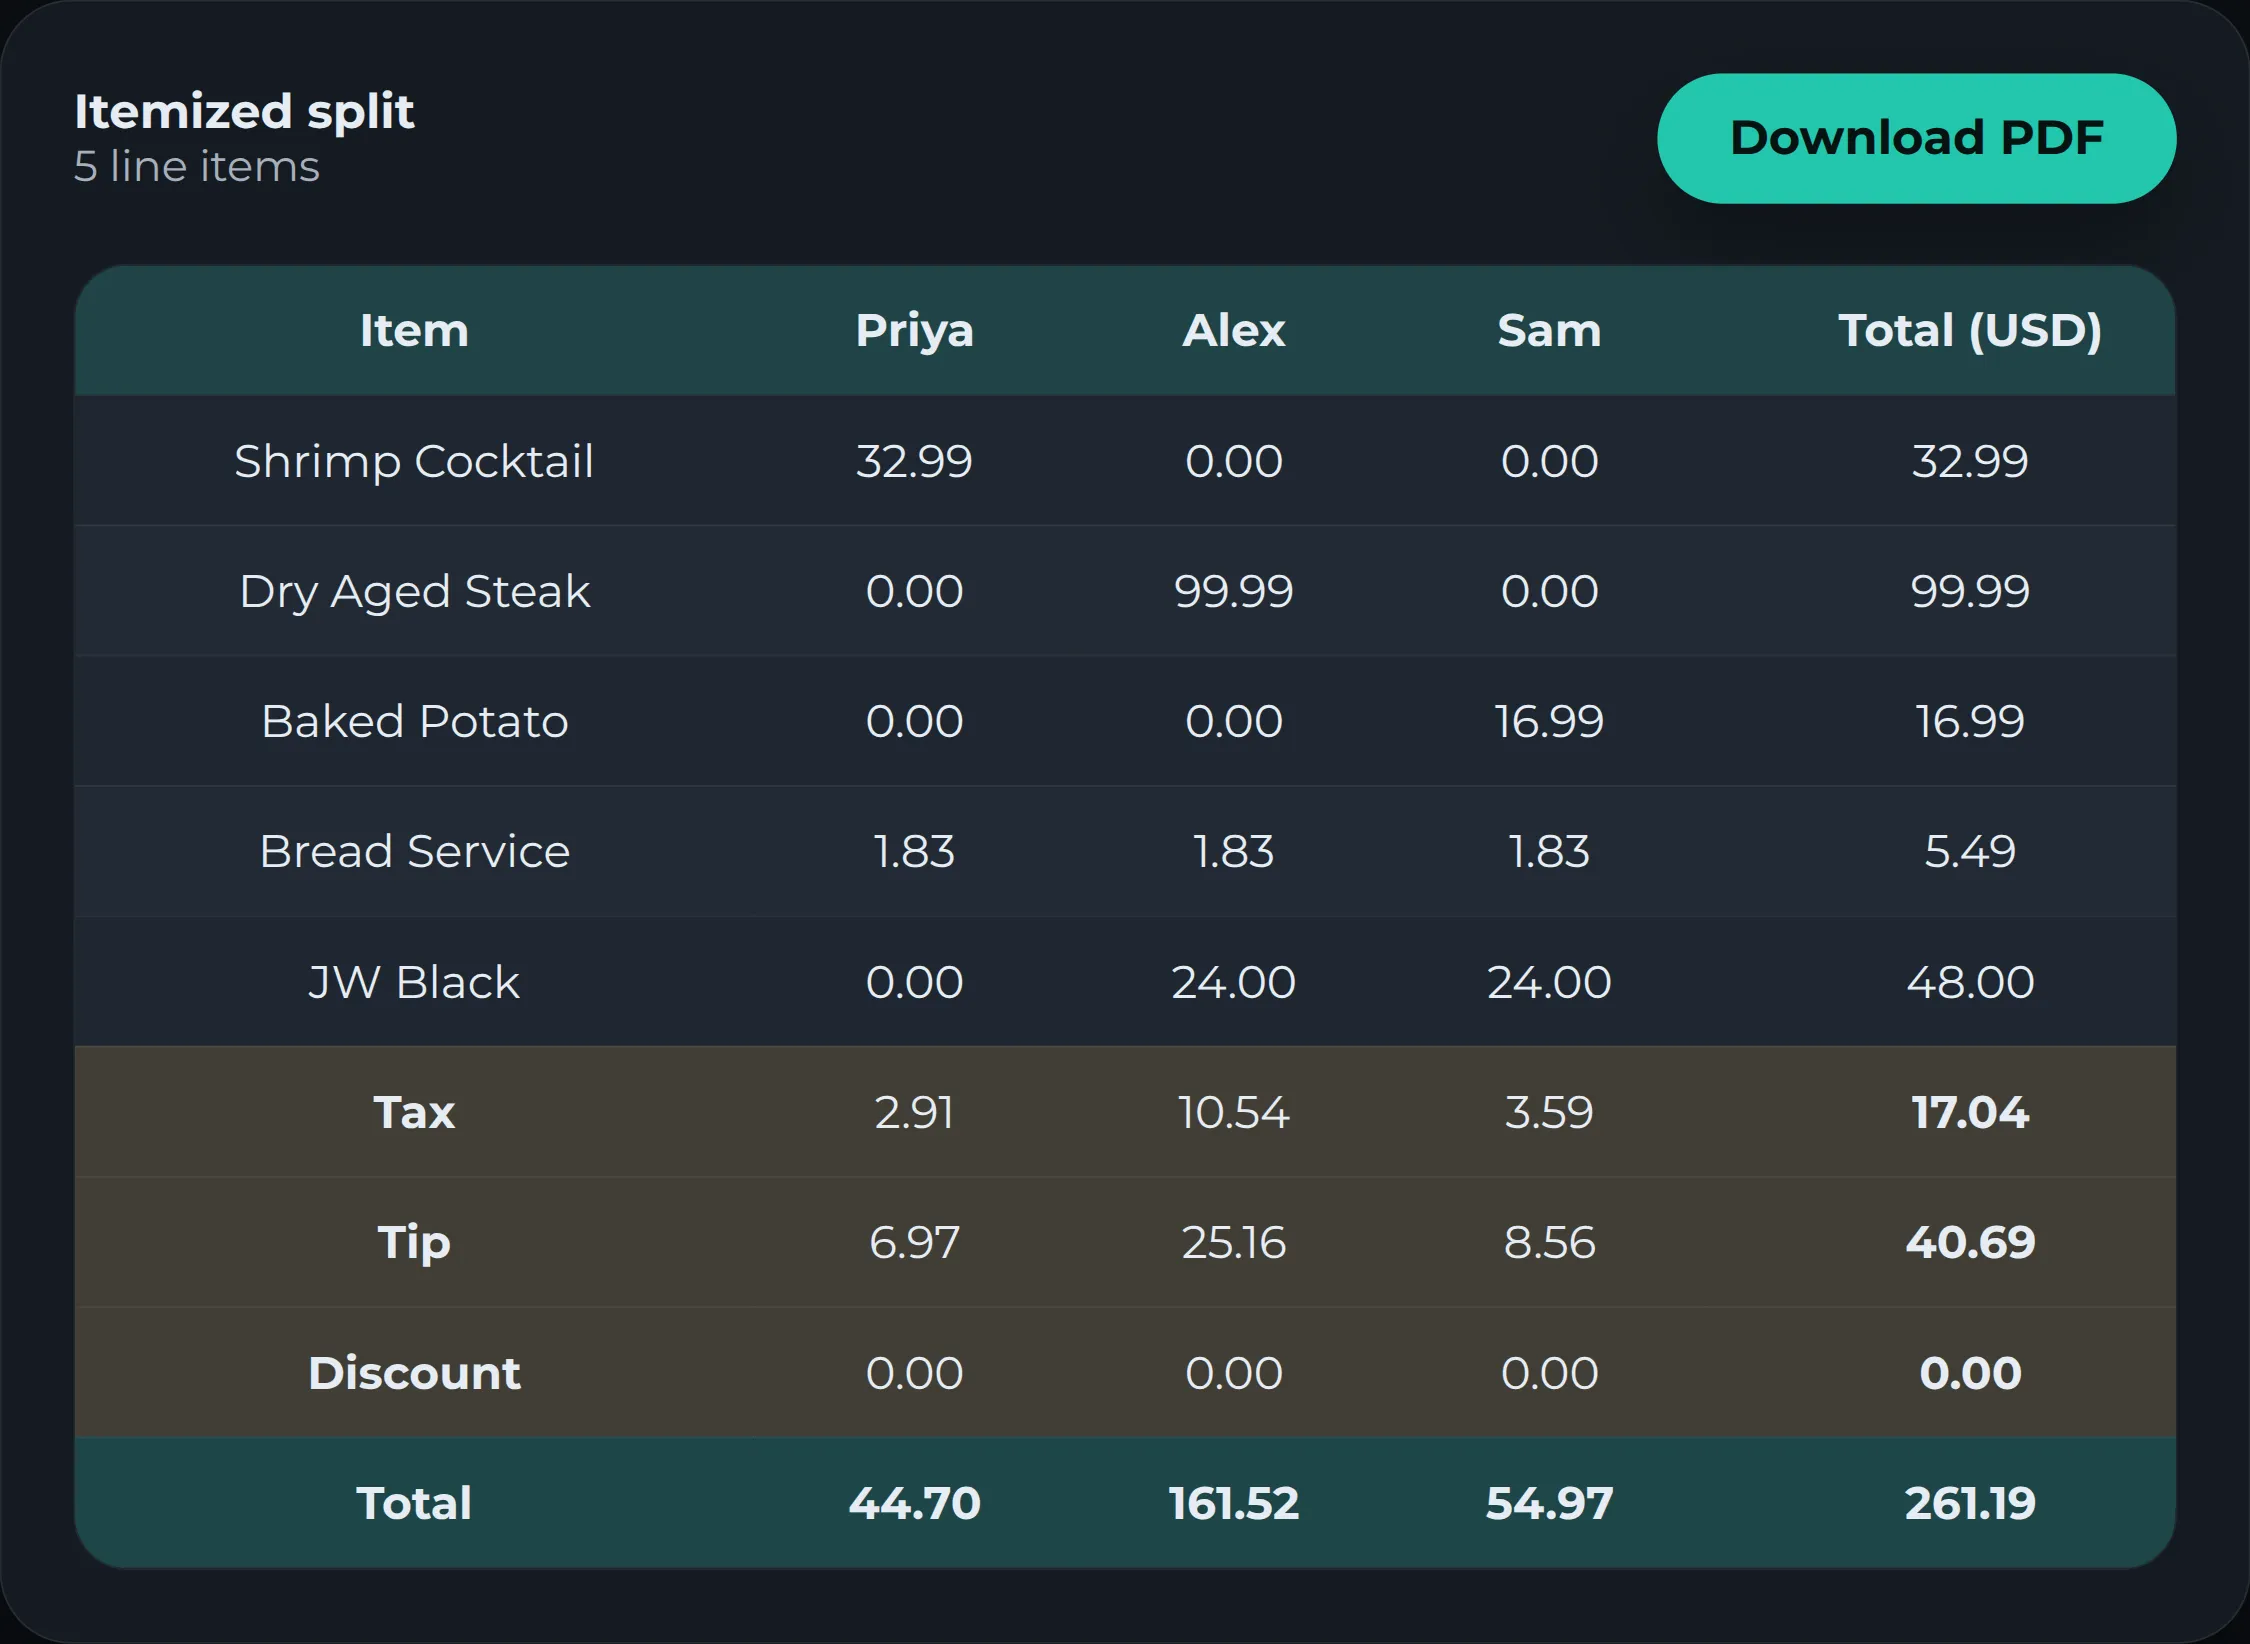Click the Tax row label
Viewport: 2250px width, 1644px height.
(414, 1112)
